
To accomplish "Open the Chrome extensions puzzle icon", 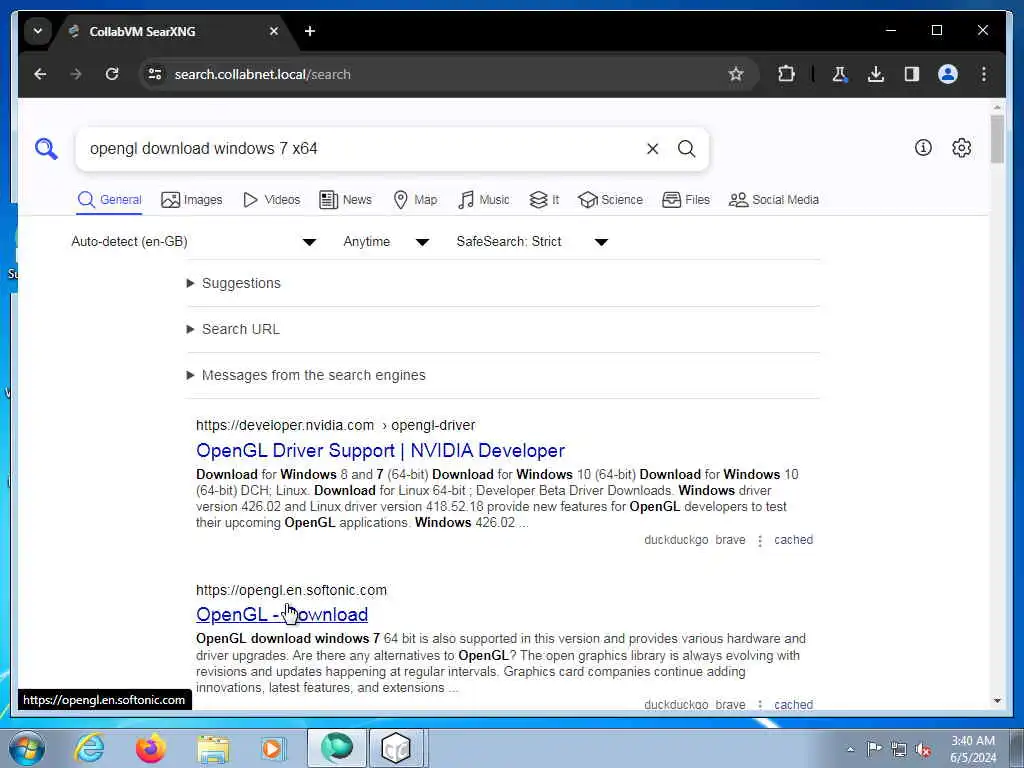I will click(x=786, y=74).
